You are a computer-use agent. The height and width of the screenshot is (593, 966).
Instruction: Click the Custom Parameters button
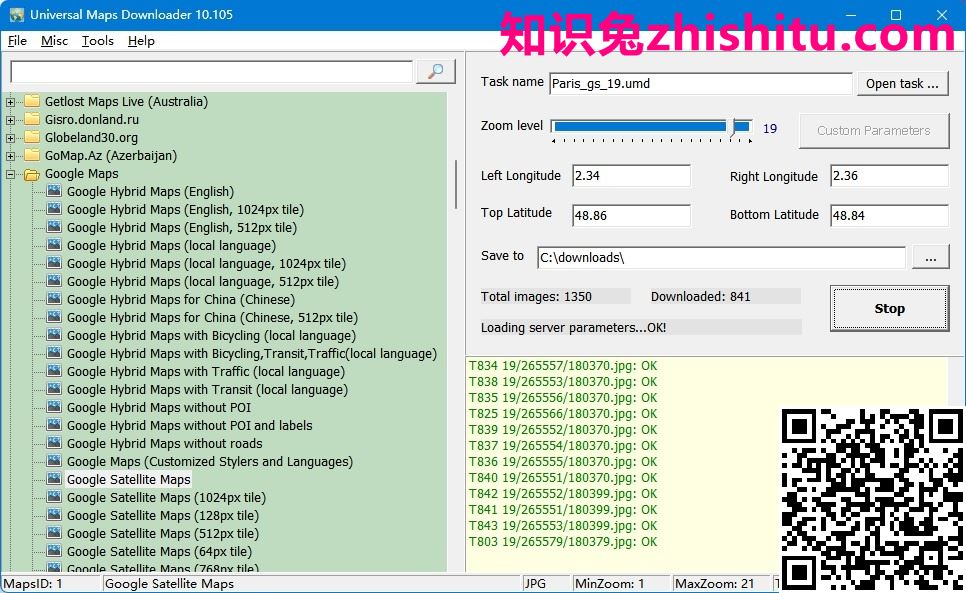874,131
